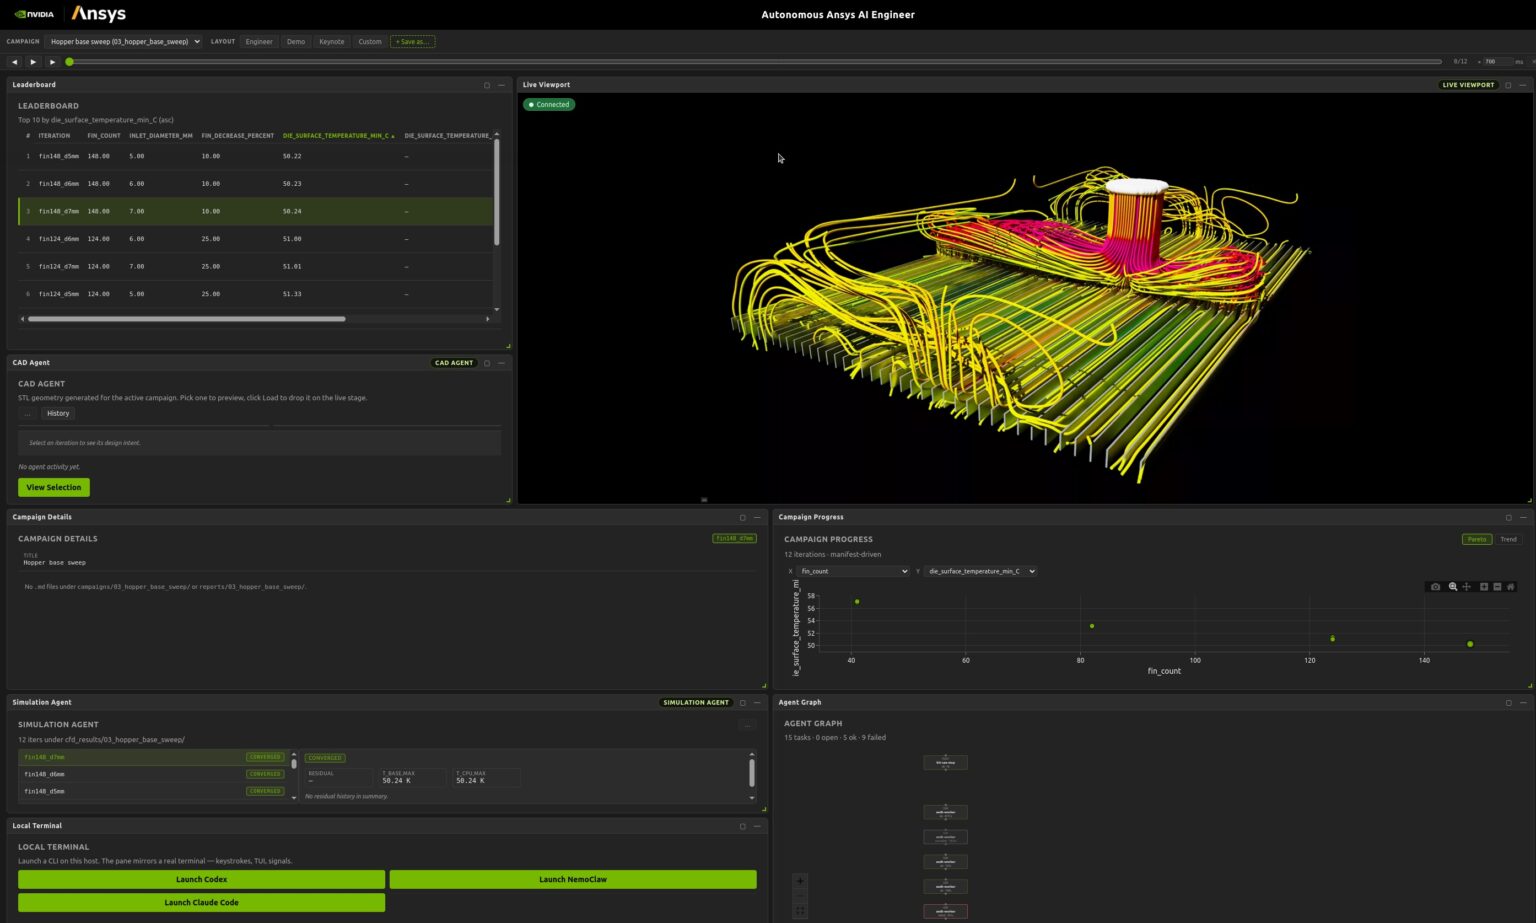The image size is (1536, 923).
Task: Select the Engineer layout
Action: (259, 42)
